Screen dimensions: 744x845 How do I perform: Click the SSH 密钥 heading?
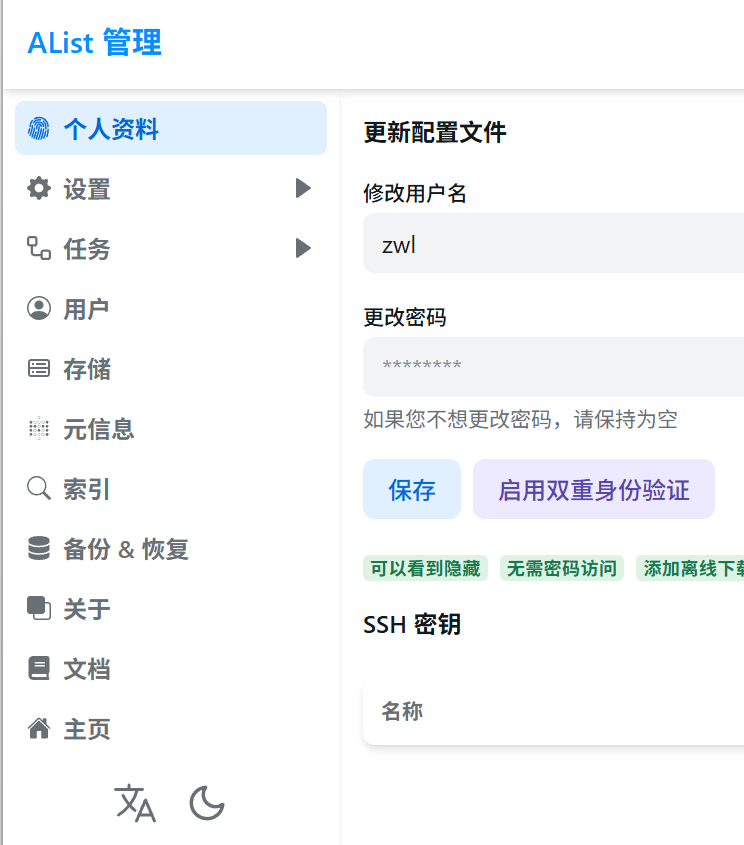click(412, 625)
